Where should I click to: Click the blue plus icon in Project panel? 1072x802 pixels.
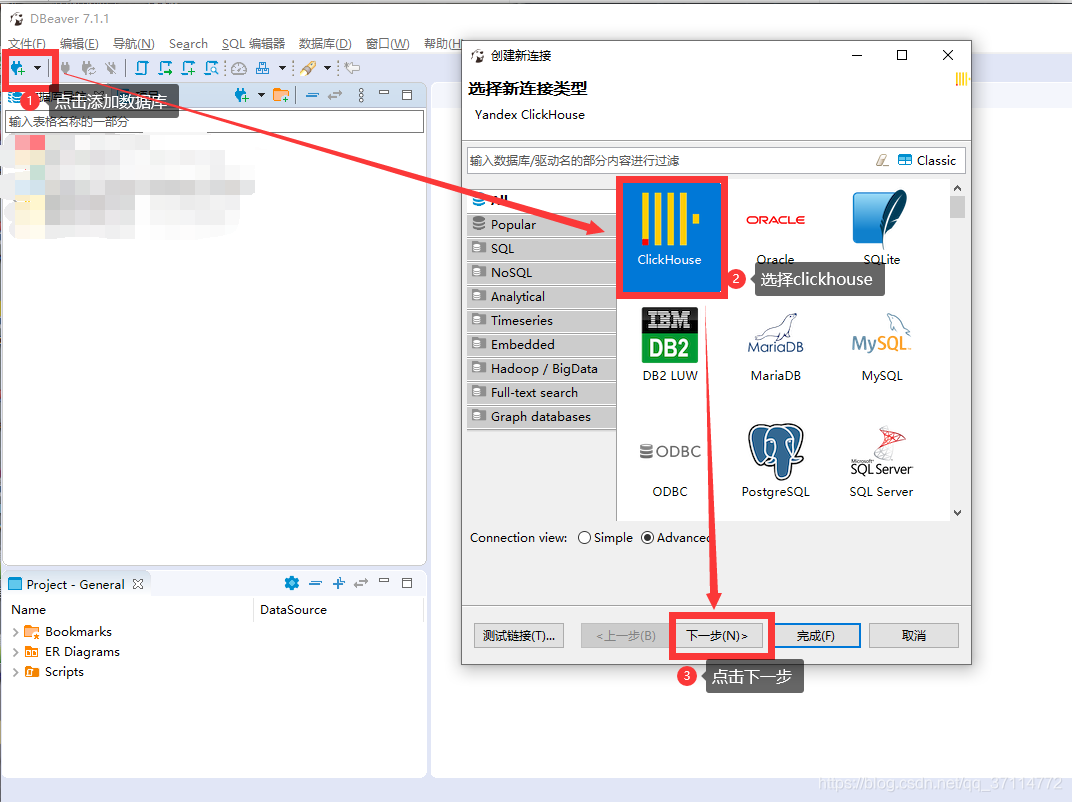tap(338, 583)
